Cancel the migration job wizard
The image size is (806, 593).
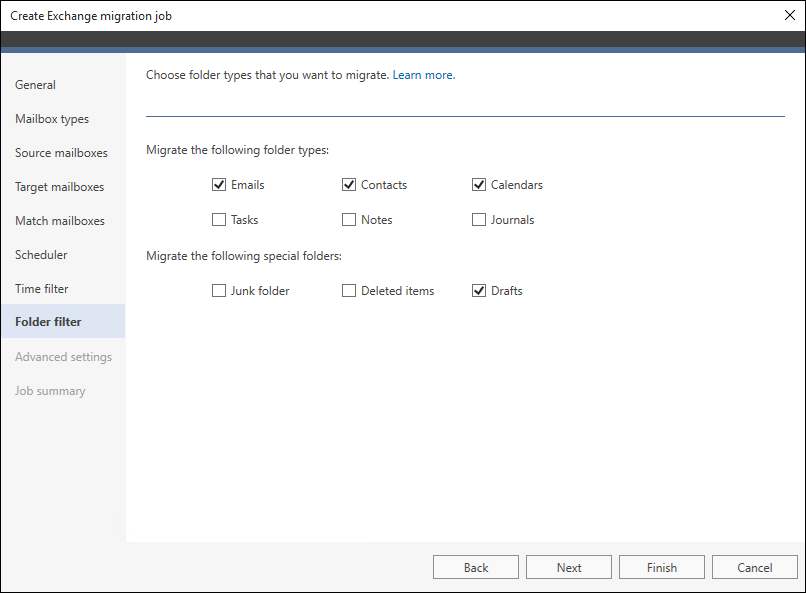[755, 567]
